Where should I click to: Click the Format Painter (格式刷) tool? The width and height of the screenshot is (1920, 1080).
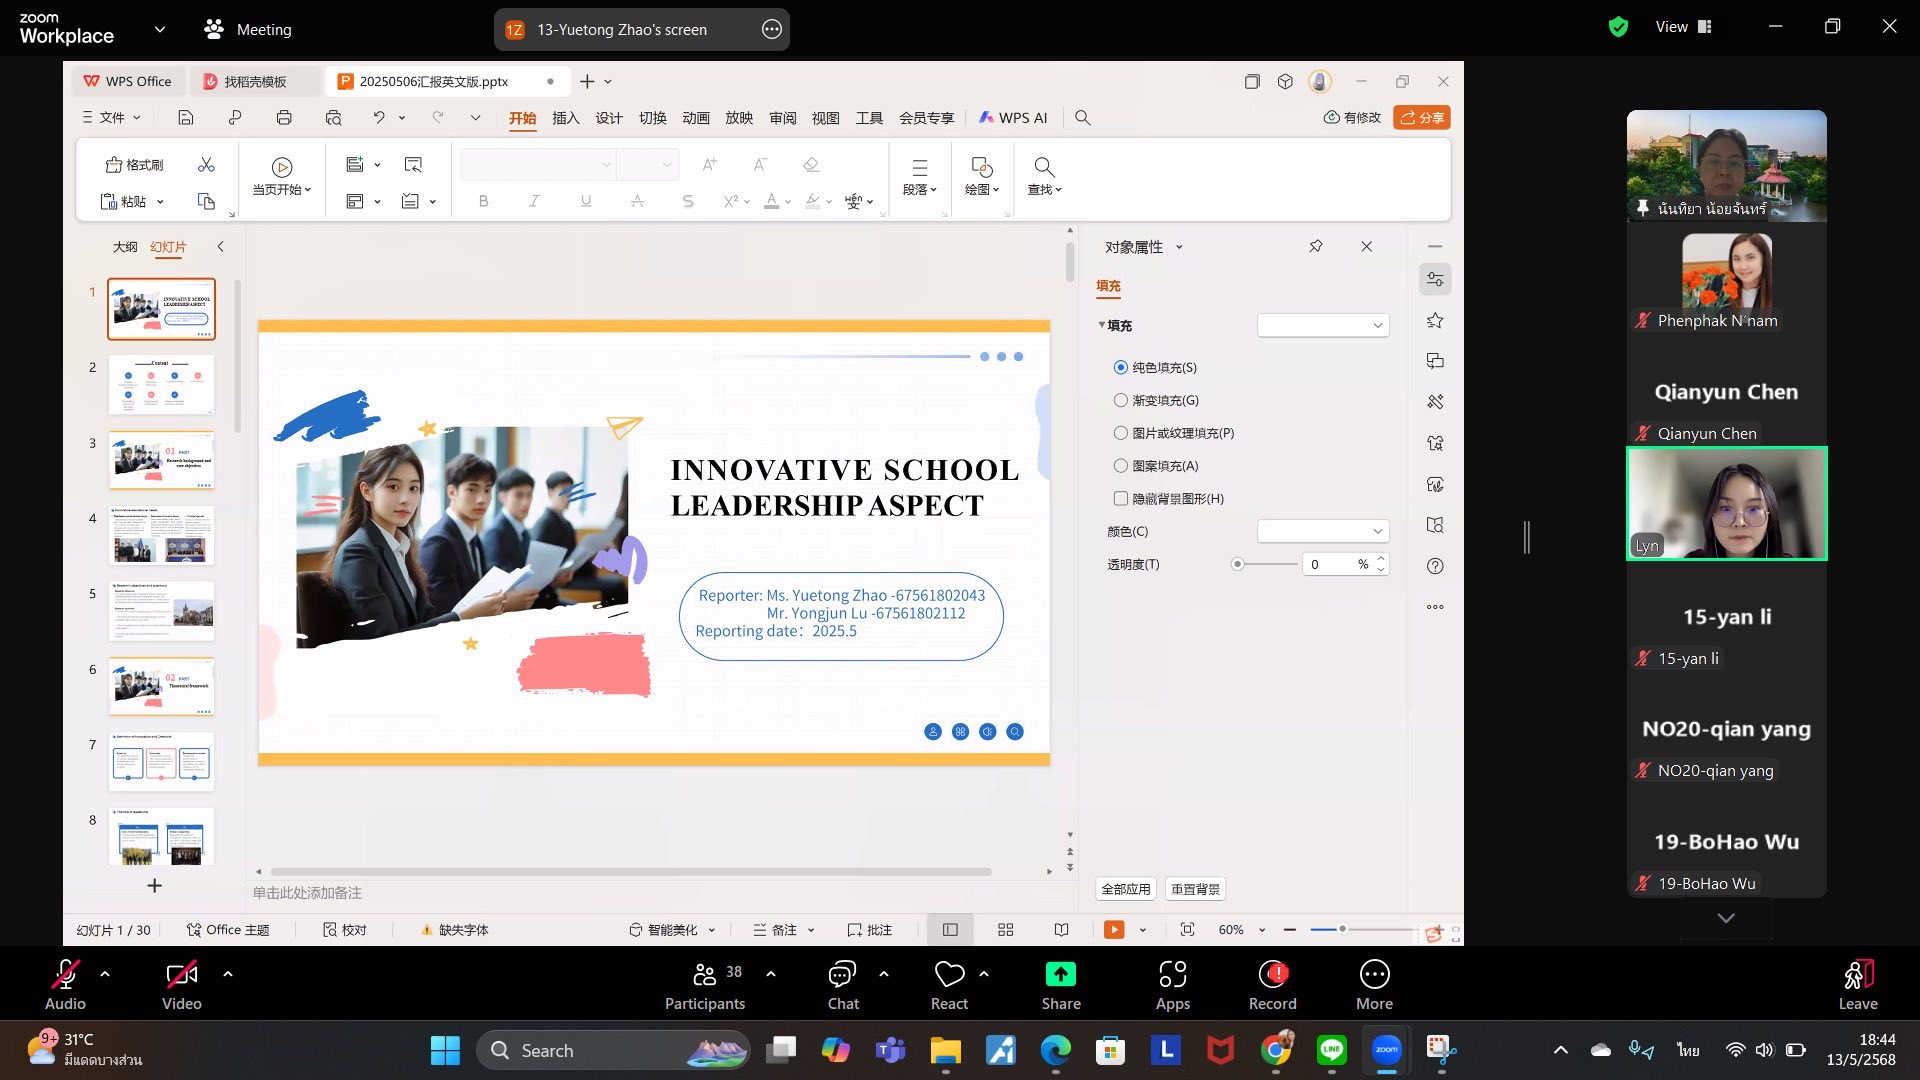[x=135, y=165]
